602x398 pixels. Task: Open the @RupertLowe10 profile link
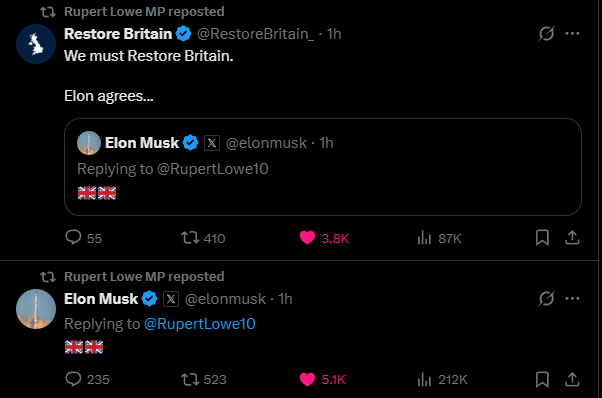(200, 324)
